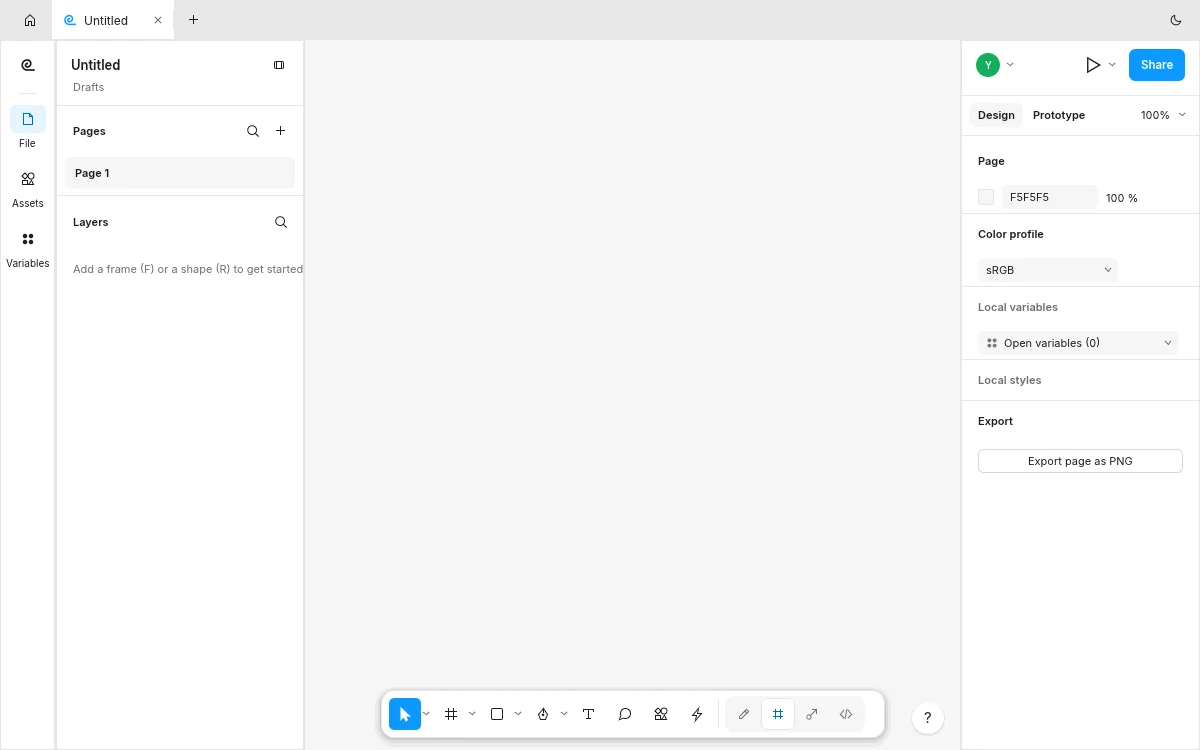Switch to the Design tab
This screenshot has height=750, width=1200.
click(996, 115)
